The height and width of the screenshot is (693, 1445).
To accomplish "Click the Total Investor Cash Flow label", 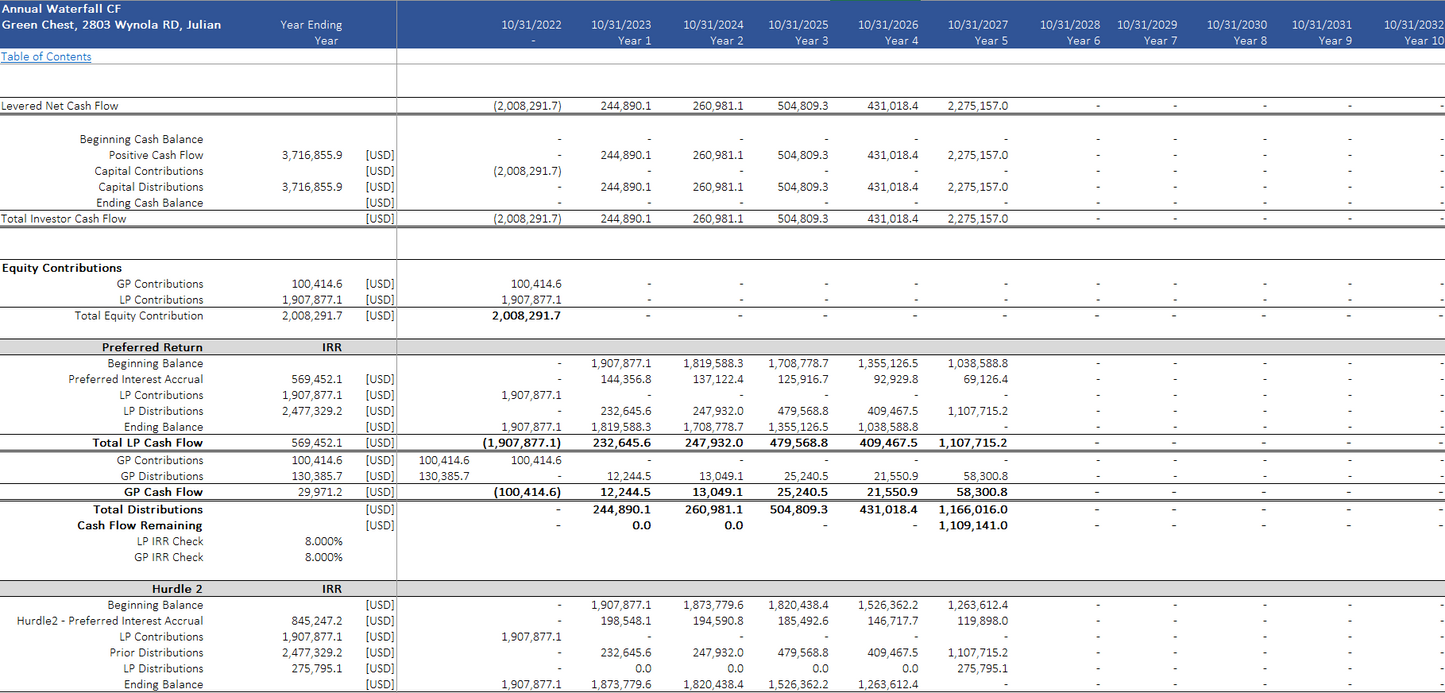I will [x=64, y=219].
